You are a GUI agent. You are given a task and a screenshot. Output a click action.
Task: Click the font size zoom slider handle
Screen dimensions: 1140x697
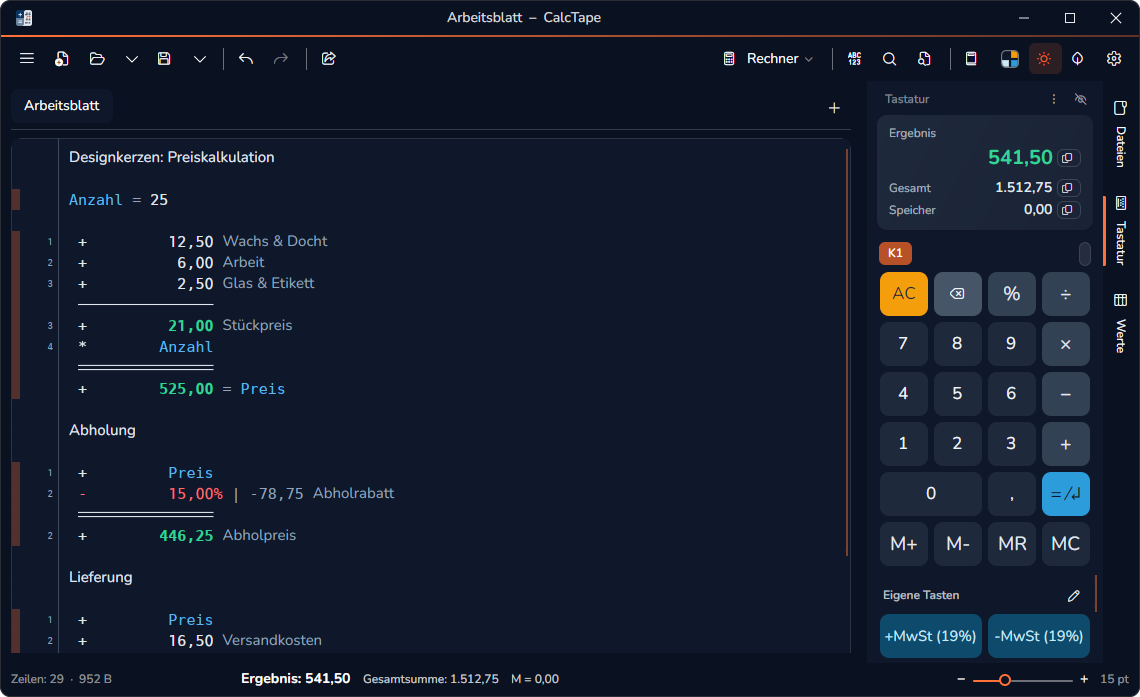pos(1004,680)
